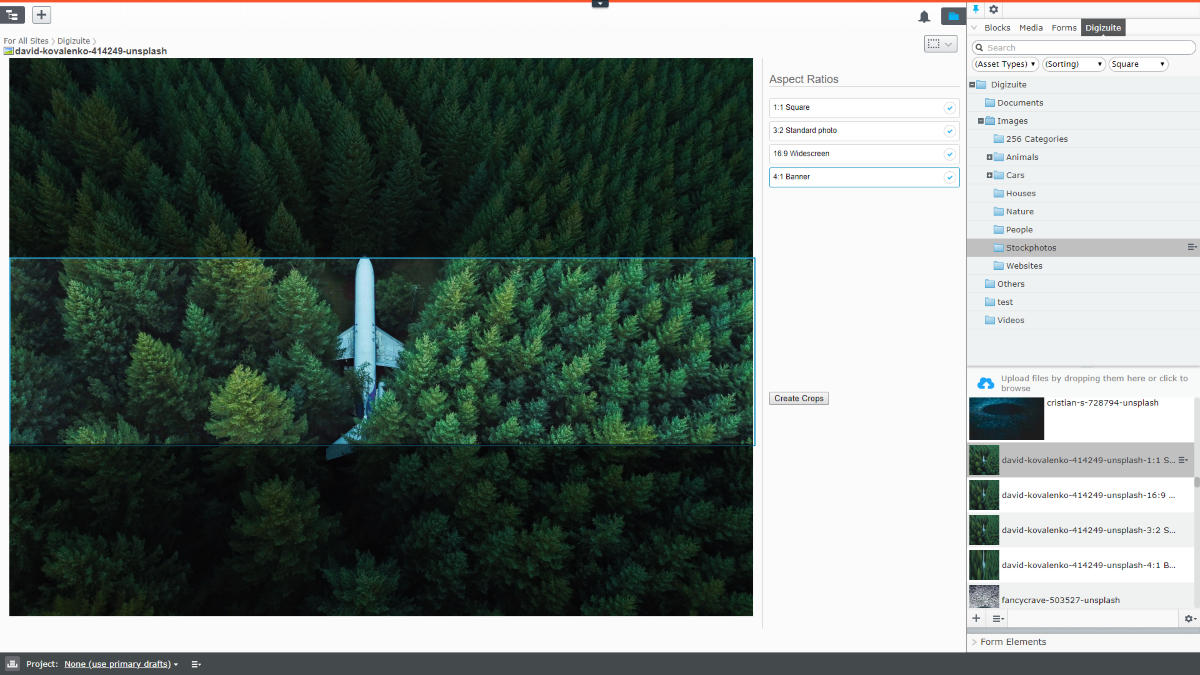
Task: Switch to the Forms tab
Action: (1064, 28)
